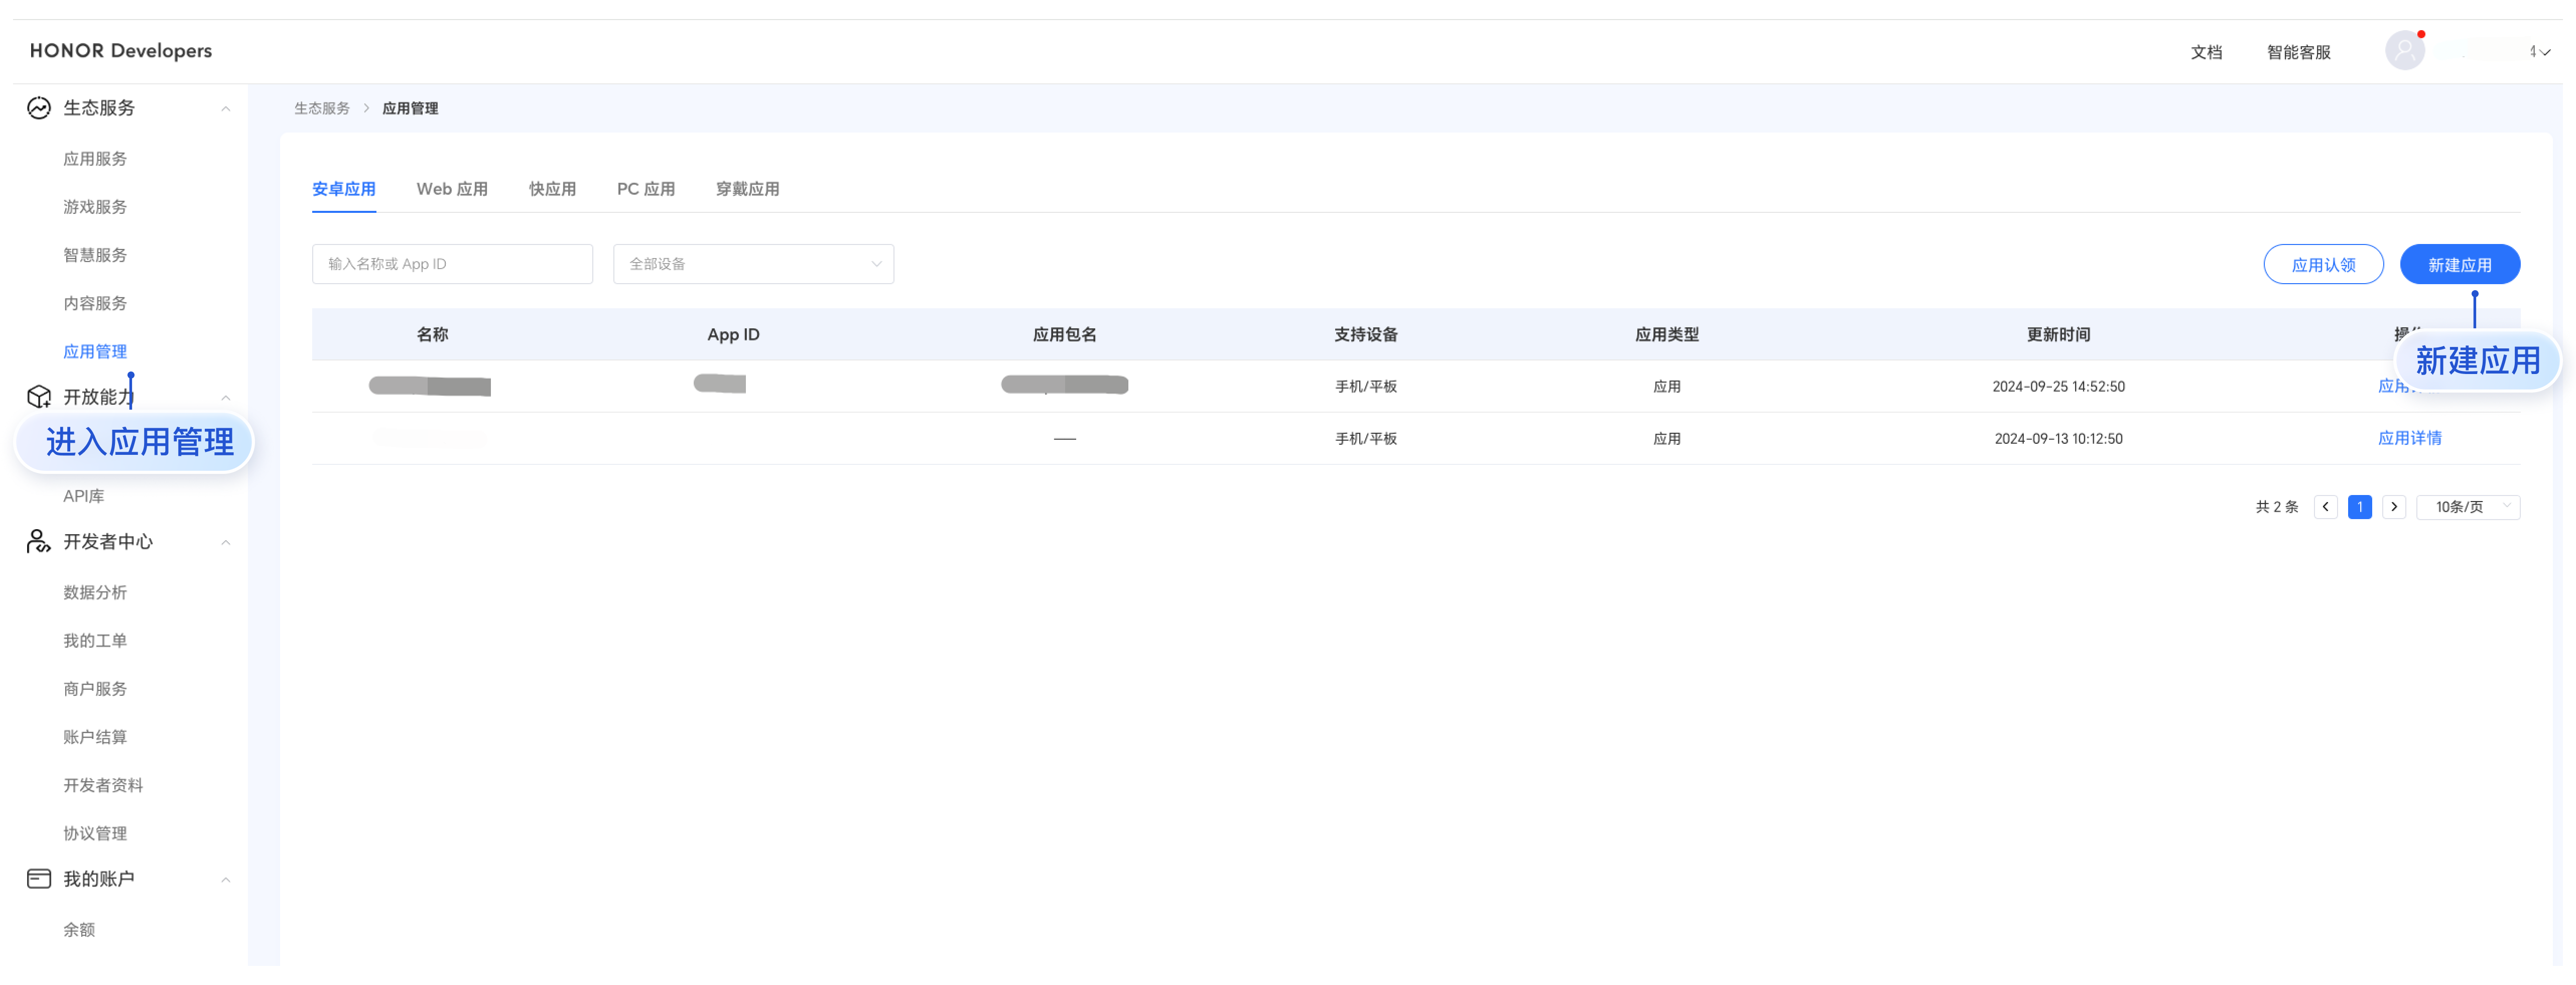Open 数据分析 in the sidebar
This screenshot has height=985, width=2576.
[95, 593]
